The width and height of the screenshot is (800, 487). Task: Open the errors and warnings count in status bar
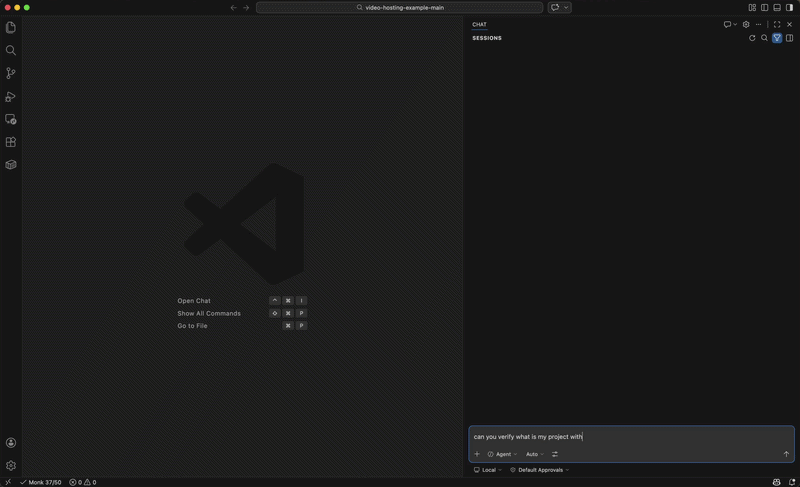[83, 482]
